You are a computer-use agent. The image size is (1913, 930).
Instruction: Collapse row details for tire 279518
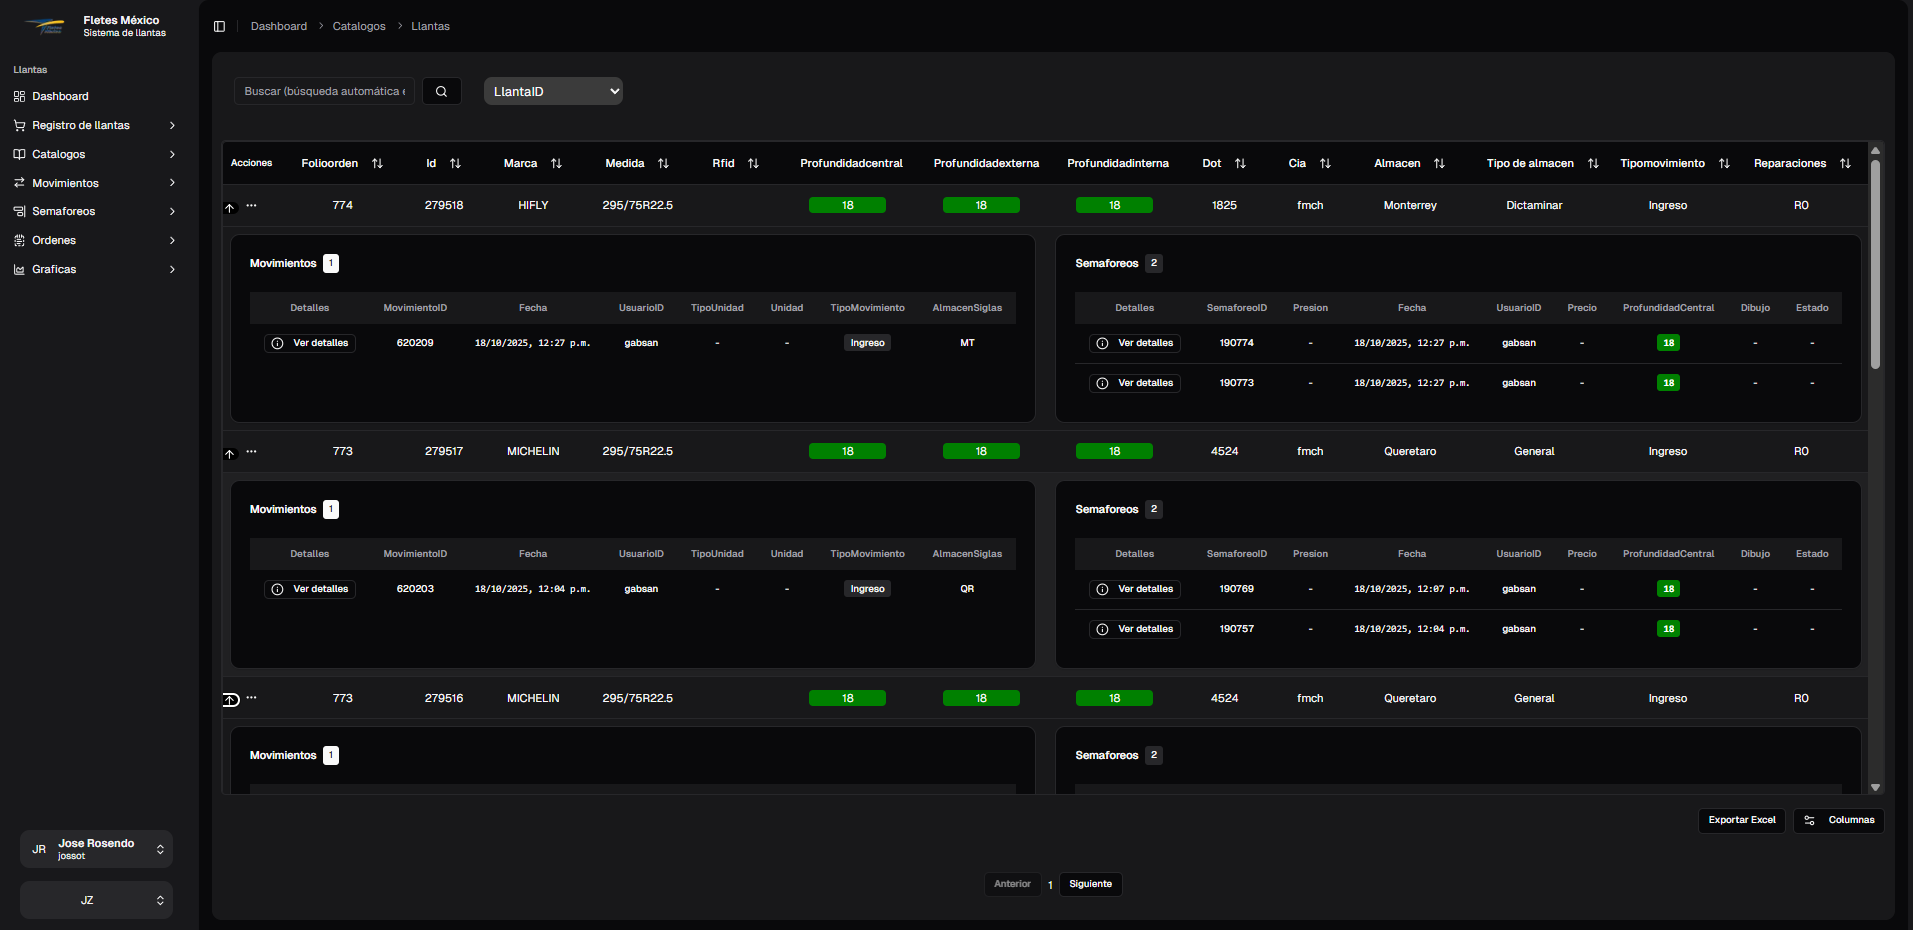tap(230, 208)
